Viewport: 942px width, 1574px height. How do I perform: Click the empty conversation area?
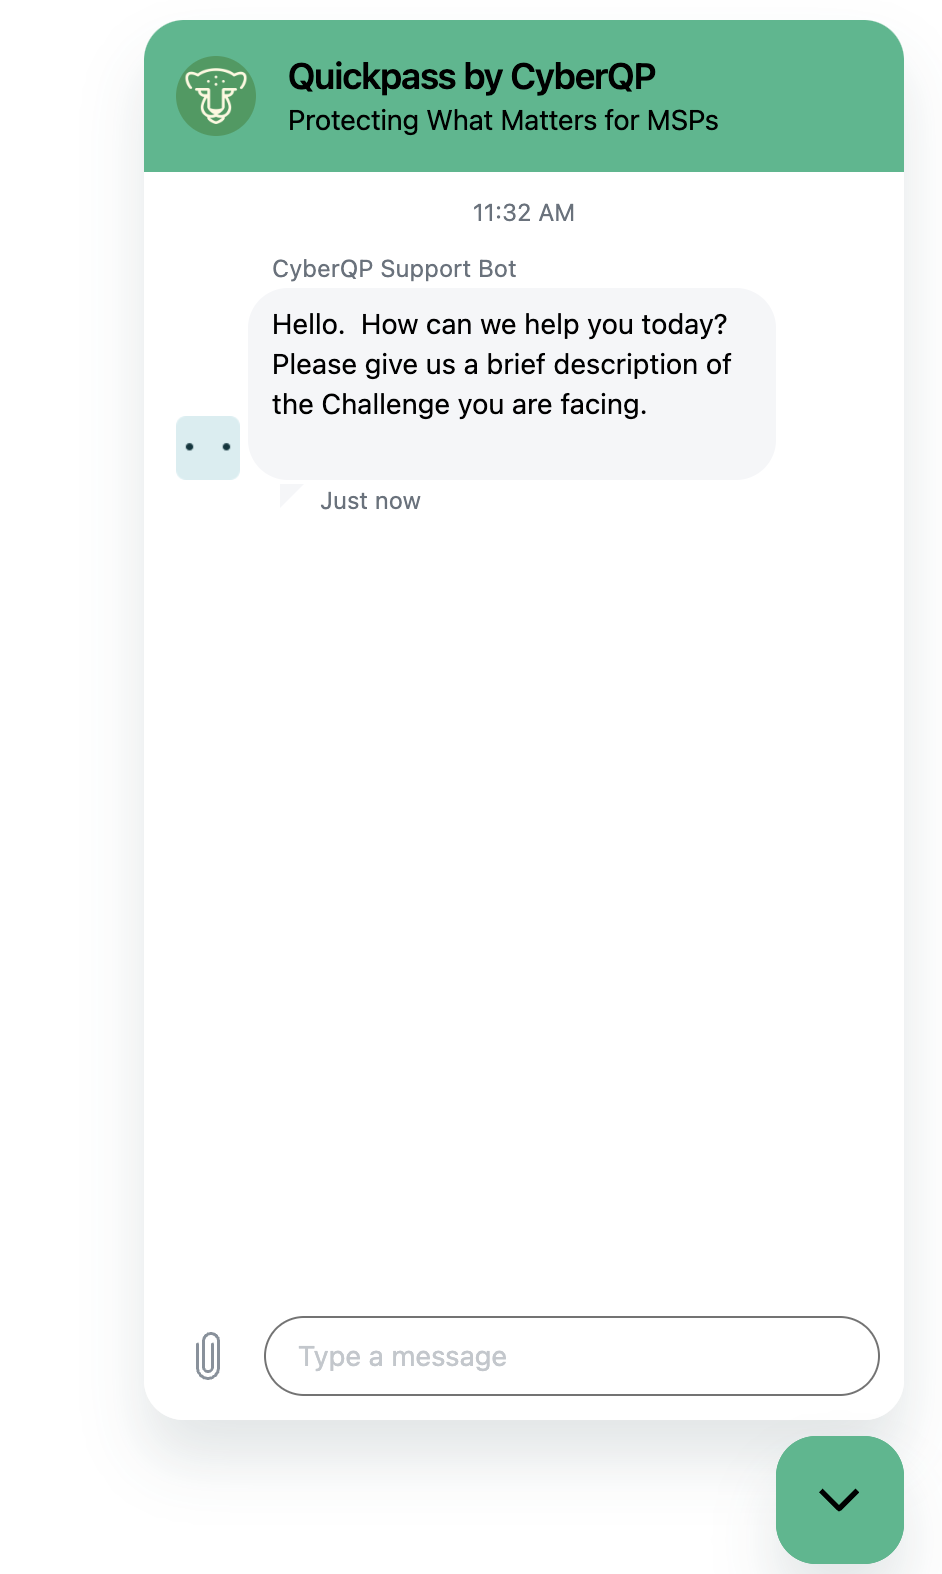tap(524, 900)
